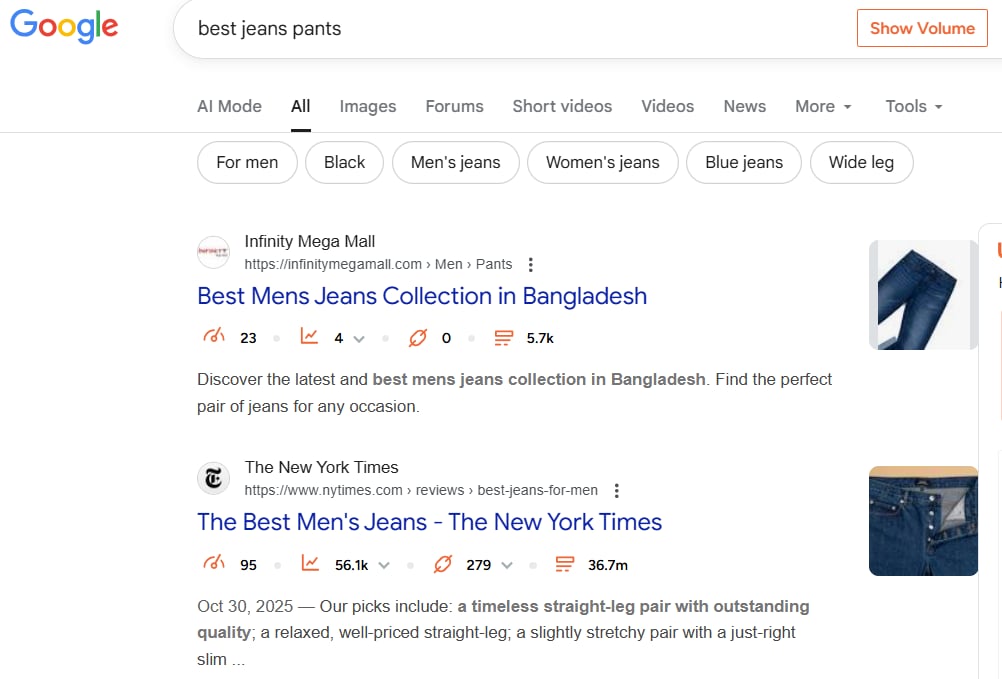Viewport: 1002px width, 679px height.
Task: Open three-dot menu for New York Times result
Action: [x=617, y=490]
